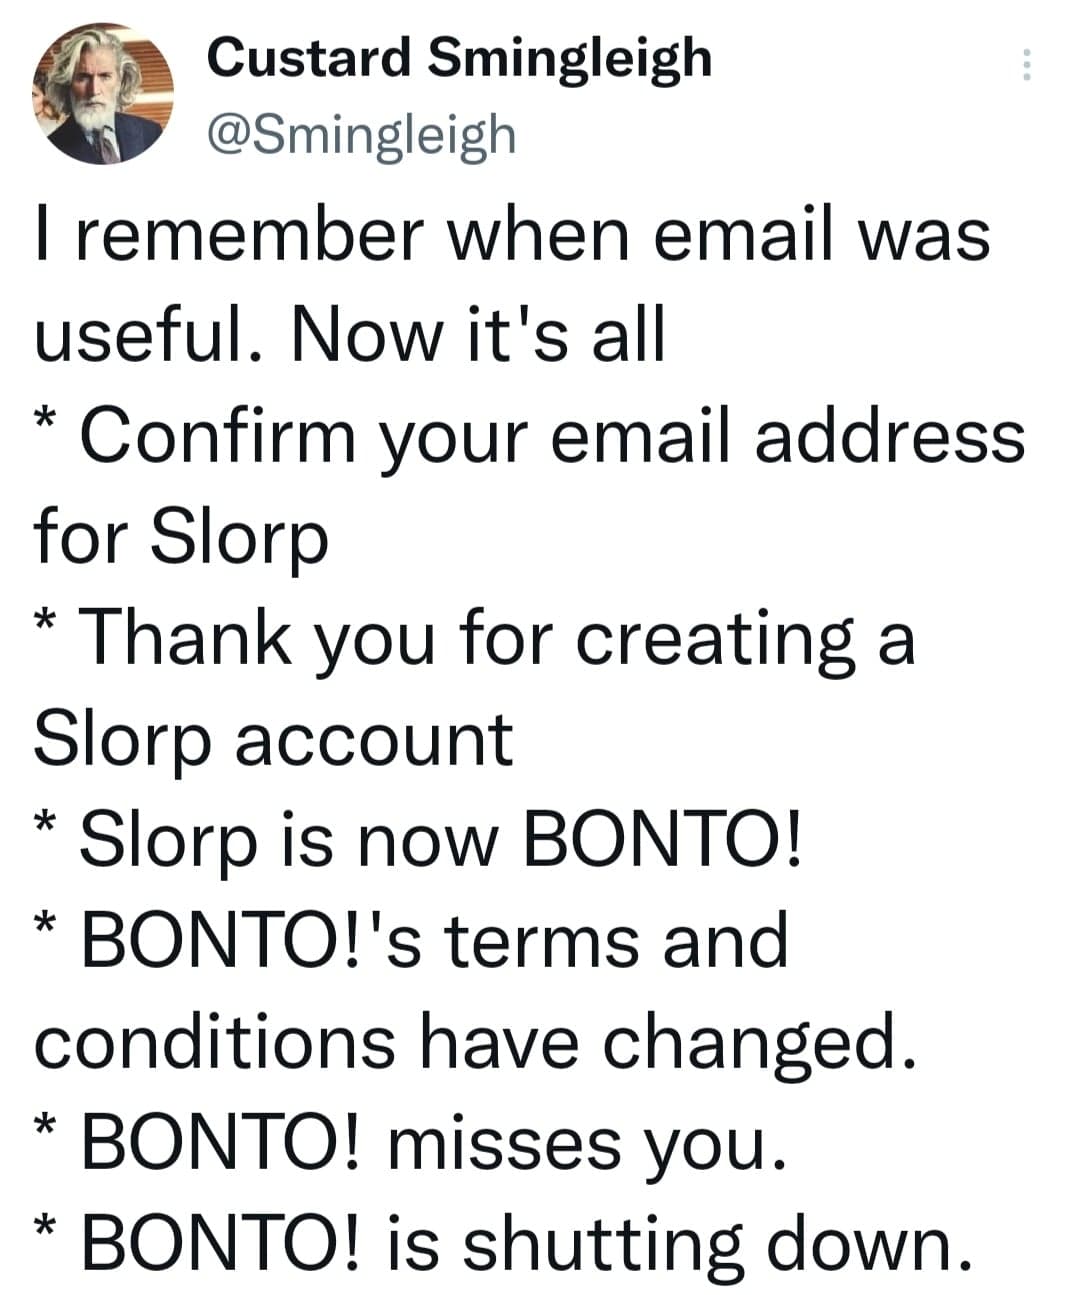Tap the "for Slorp" line
The width and height of the screenshot is (1080, 1295).
click(181, 538)
